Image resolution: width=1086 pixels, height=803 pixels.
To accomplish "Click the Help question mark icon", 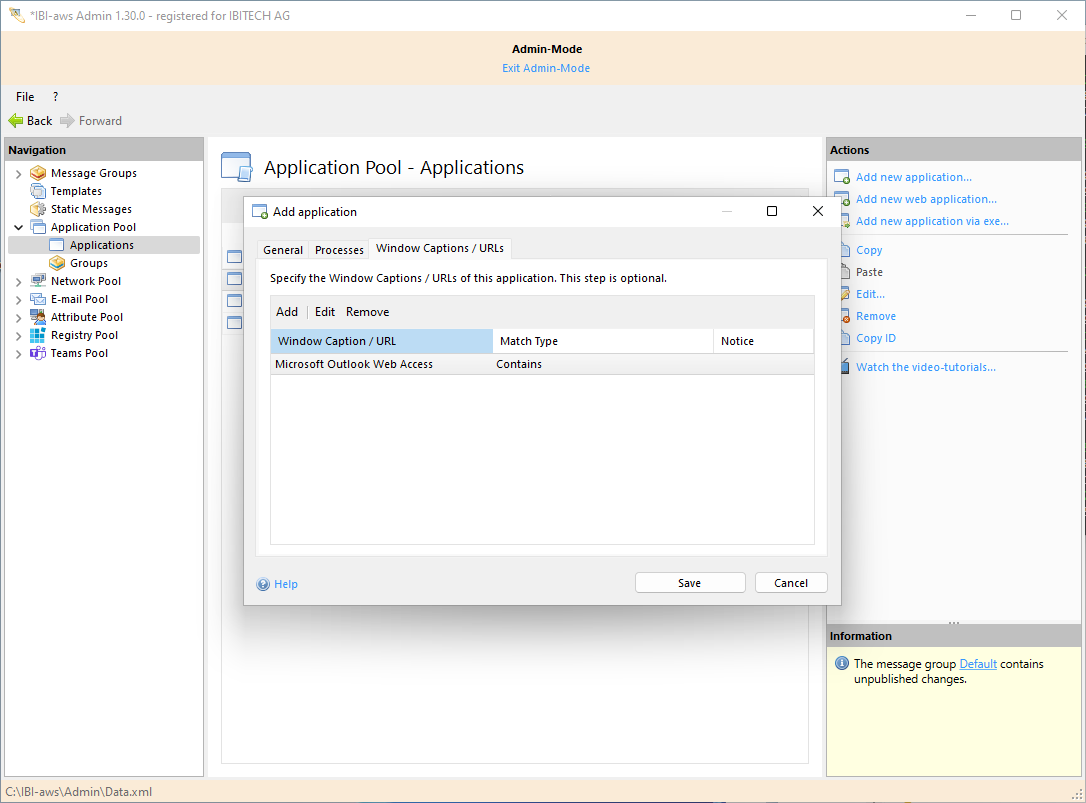I will (263, 584).
